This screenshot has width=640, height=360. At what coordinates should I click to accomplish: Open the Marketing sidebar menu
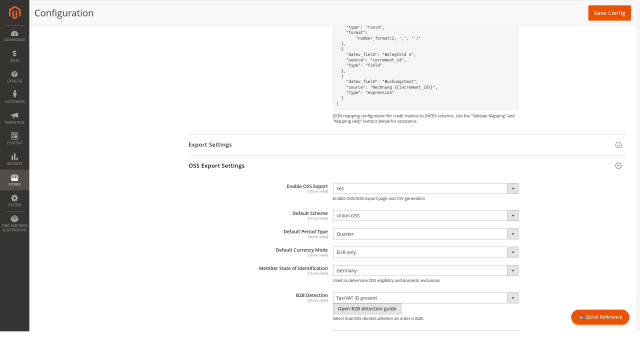coord(15,118)
